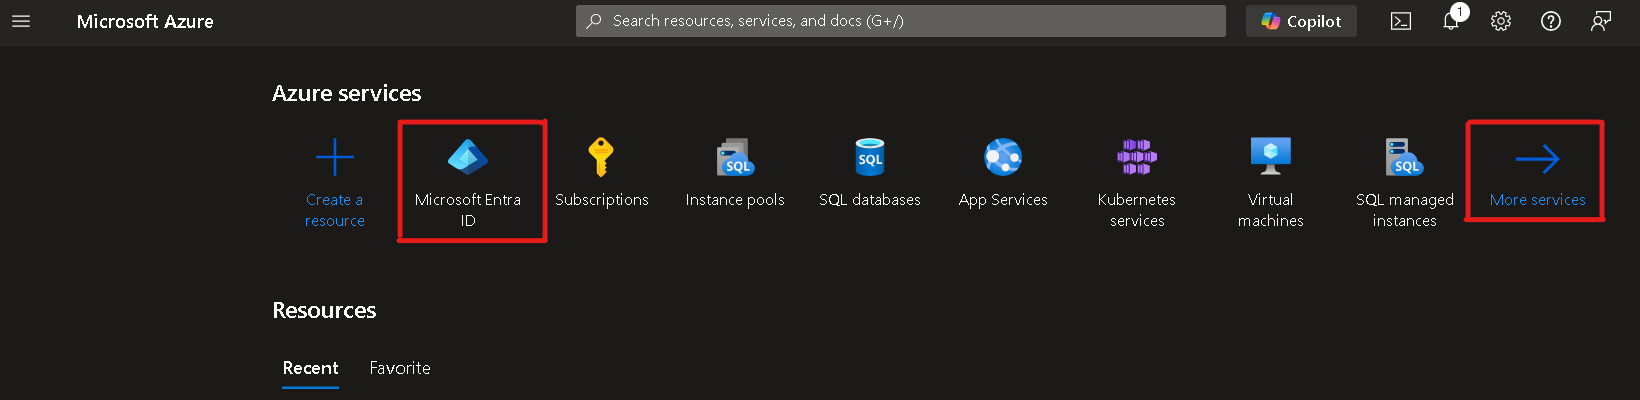Open SQL databases service
The width and height of the screenshot is (1640, 400).
point(870,172)
